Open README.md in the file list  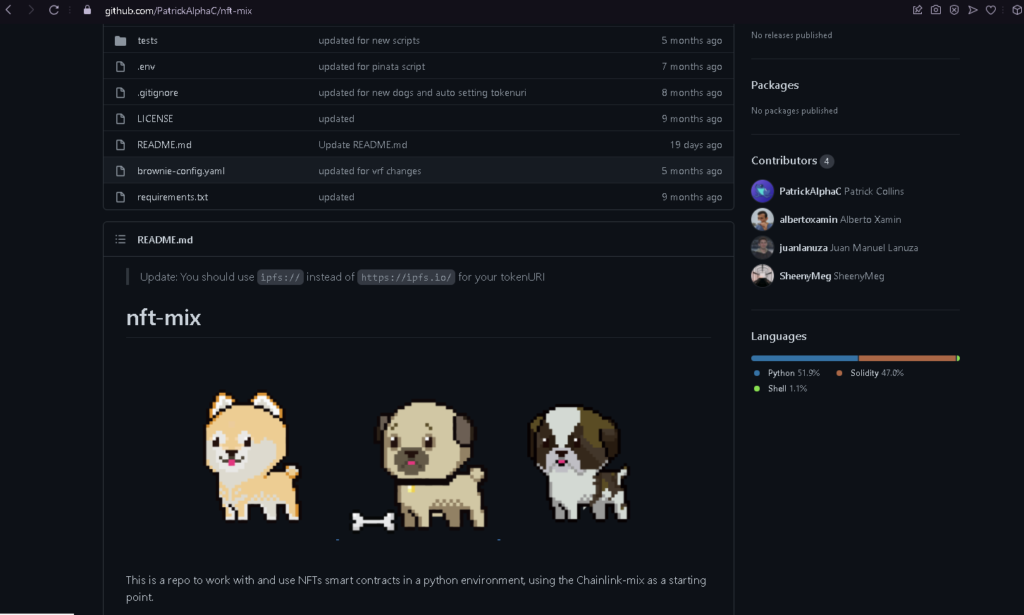[164, 145]
